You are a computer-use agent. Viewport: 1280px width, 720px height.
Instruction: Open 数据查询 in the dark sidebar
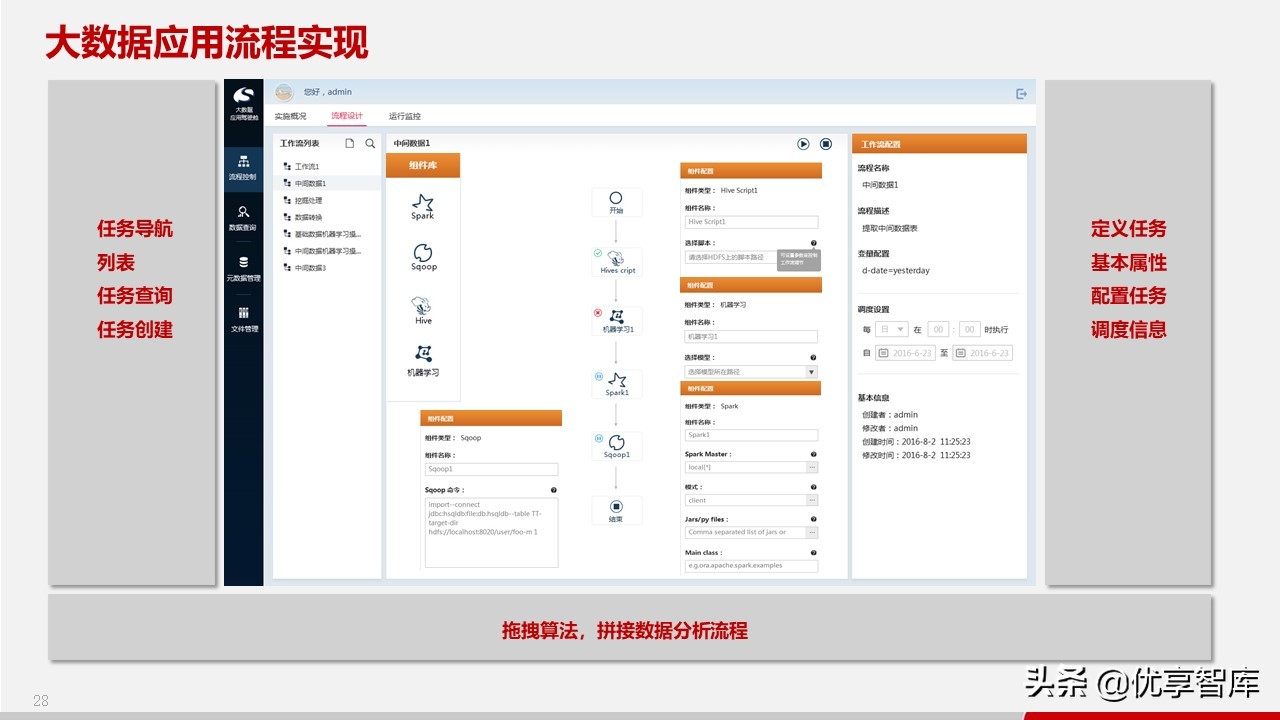point(243,218)
